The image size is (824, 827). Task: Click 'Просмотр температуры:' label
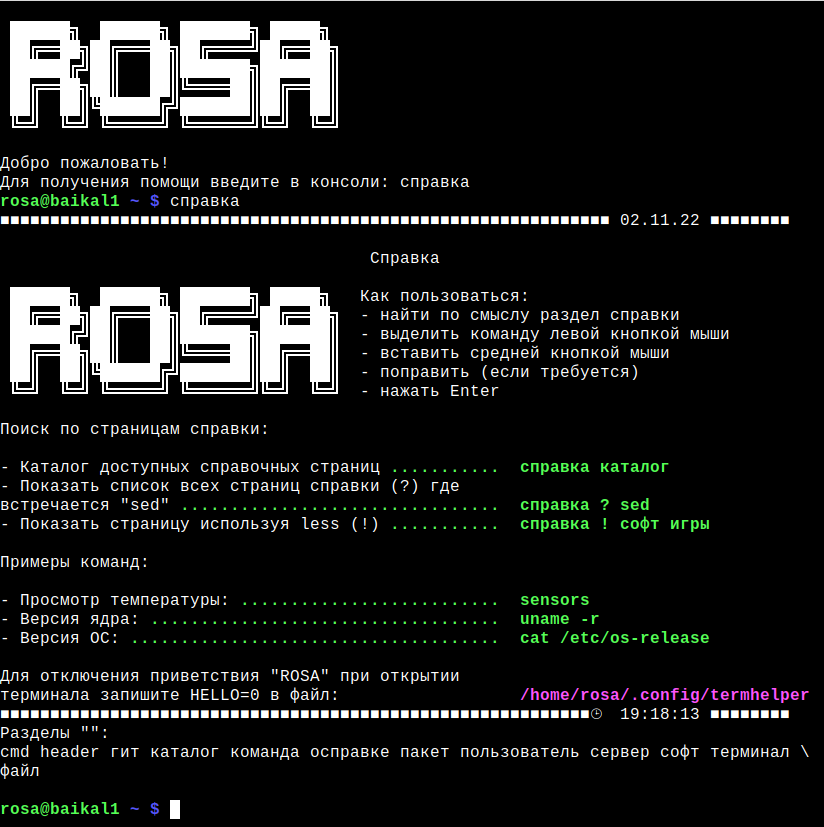(124, 600)
